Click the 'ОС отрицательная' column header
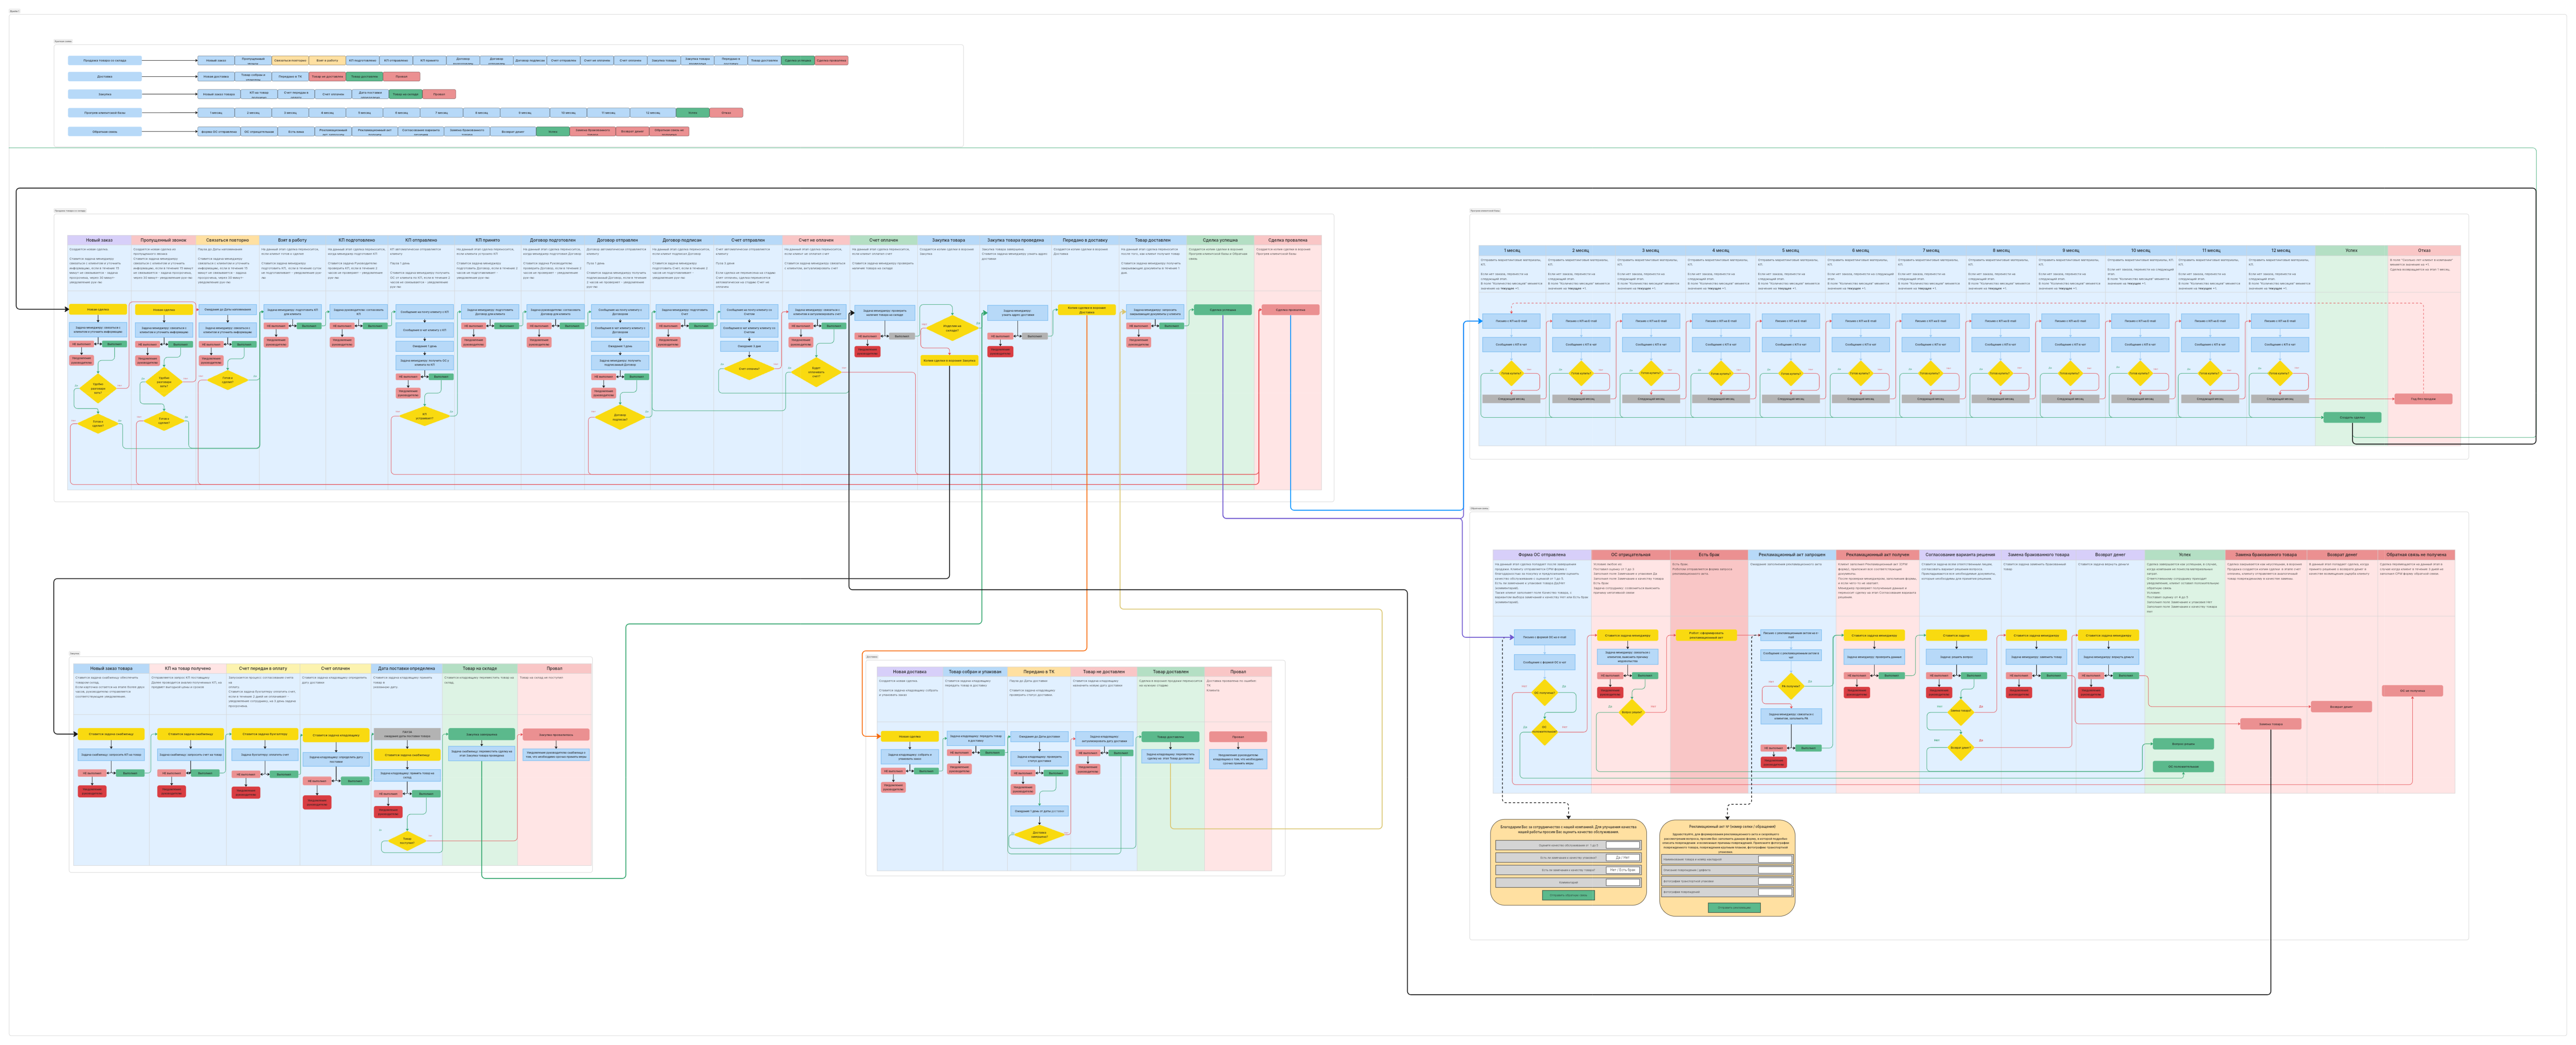The width and height of the screenshot is (2576, 1045). [1631, 554]
